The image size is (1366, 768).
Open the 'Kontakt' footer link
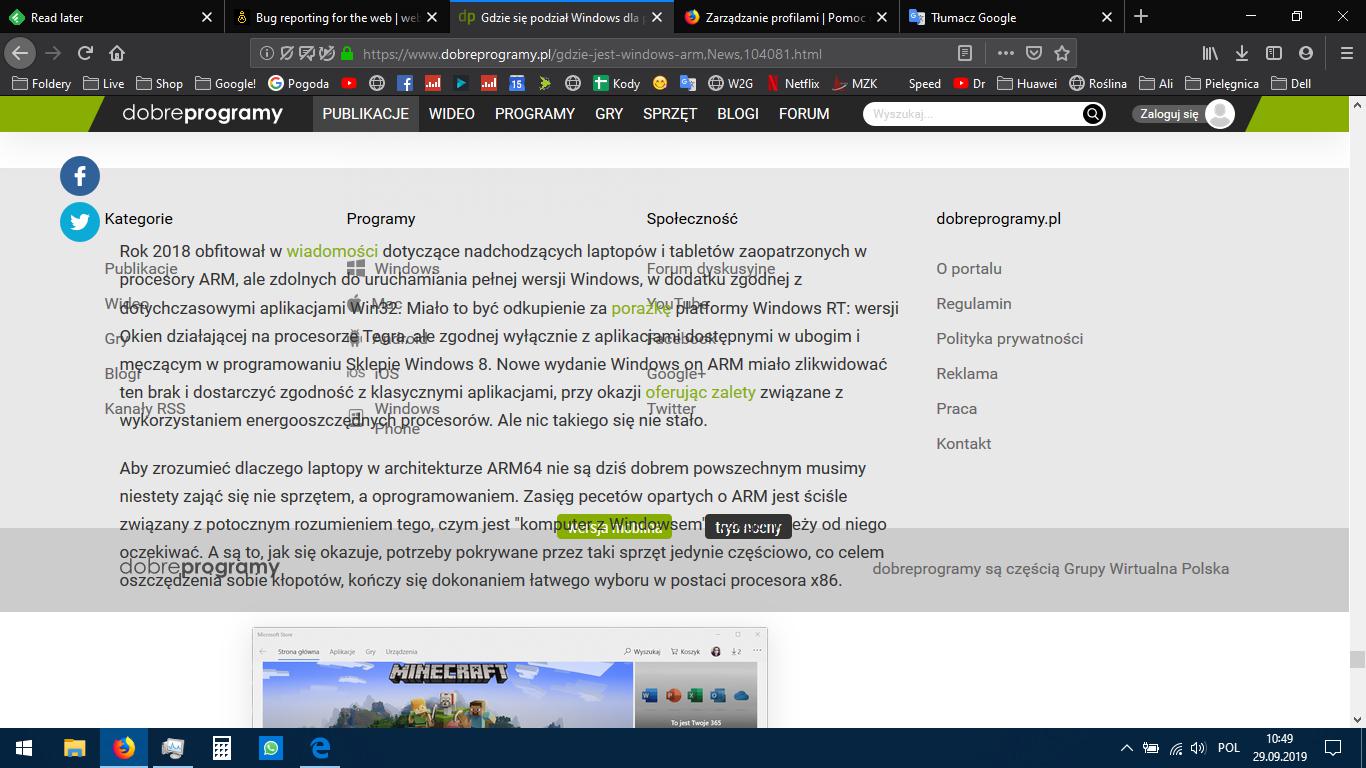coord(963,443)
